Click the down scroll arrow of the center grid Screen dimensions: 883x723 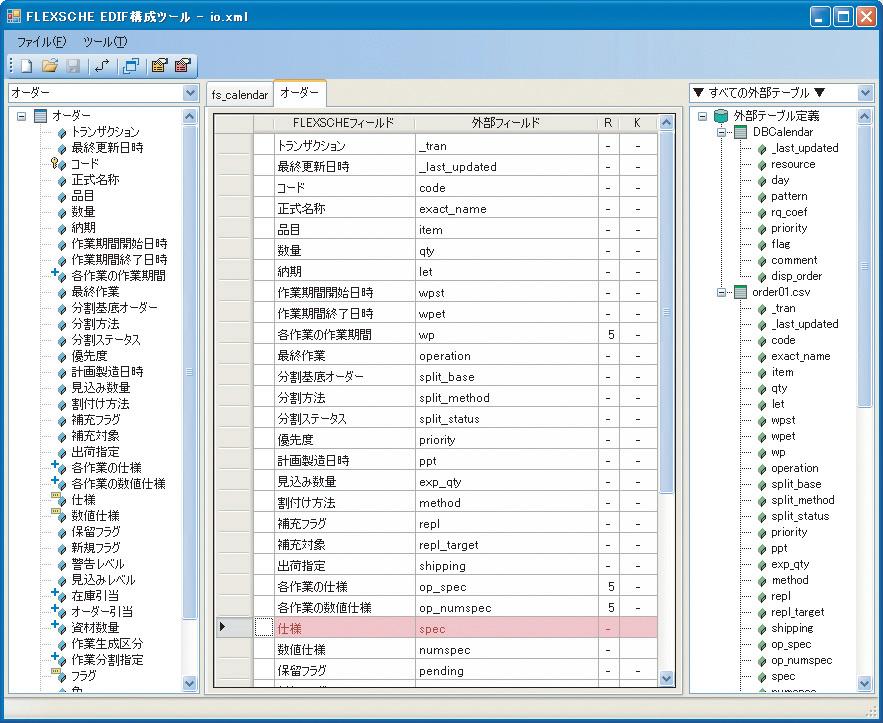coord(666,678)
